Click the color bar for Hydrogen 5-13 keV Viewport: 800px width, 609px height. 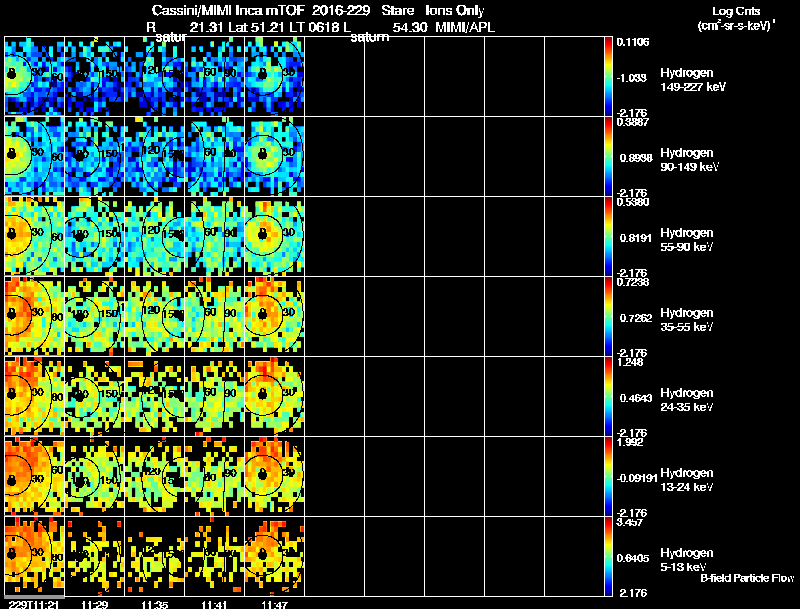608,556
